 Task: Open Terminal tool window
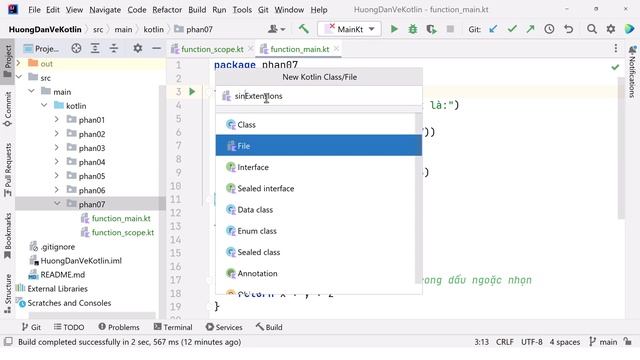(x=173, y=327)
